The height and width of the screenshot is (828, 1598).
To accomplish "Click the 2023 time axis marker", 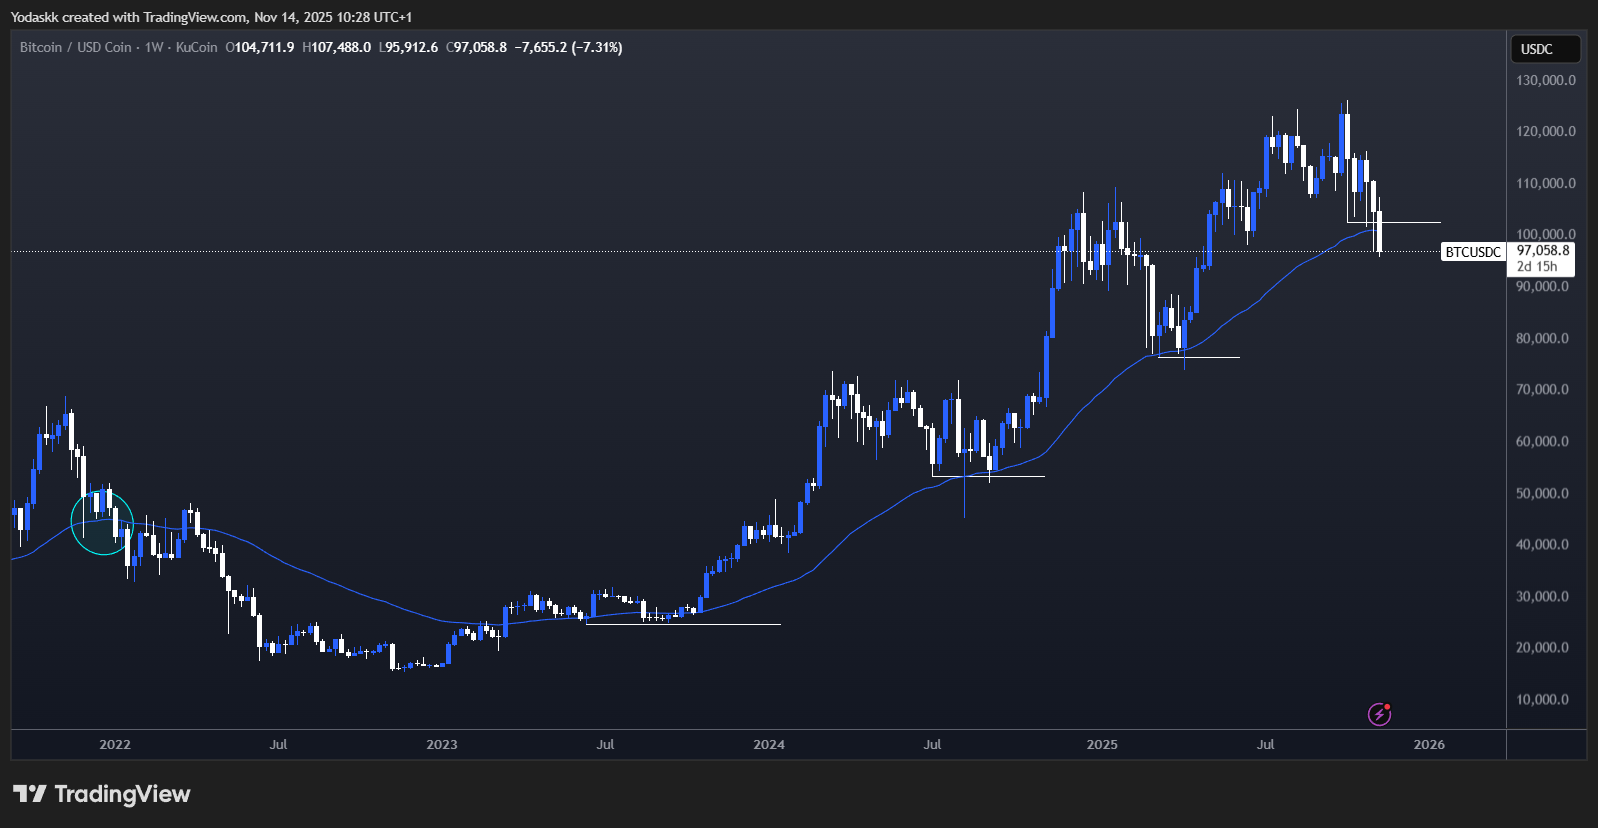I will tap(442, 745).
